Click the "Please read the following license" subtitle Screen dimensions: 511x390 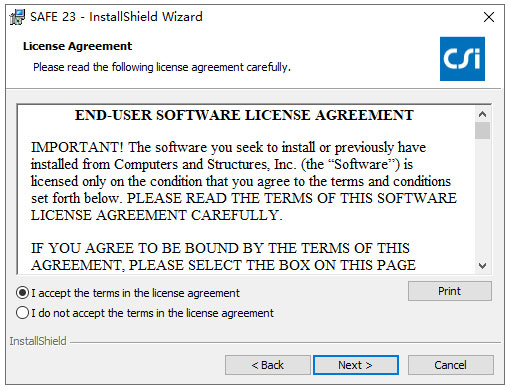(x=162, y=67)
